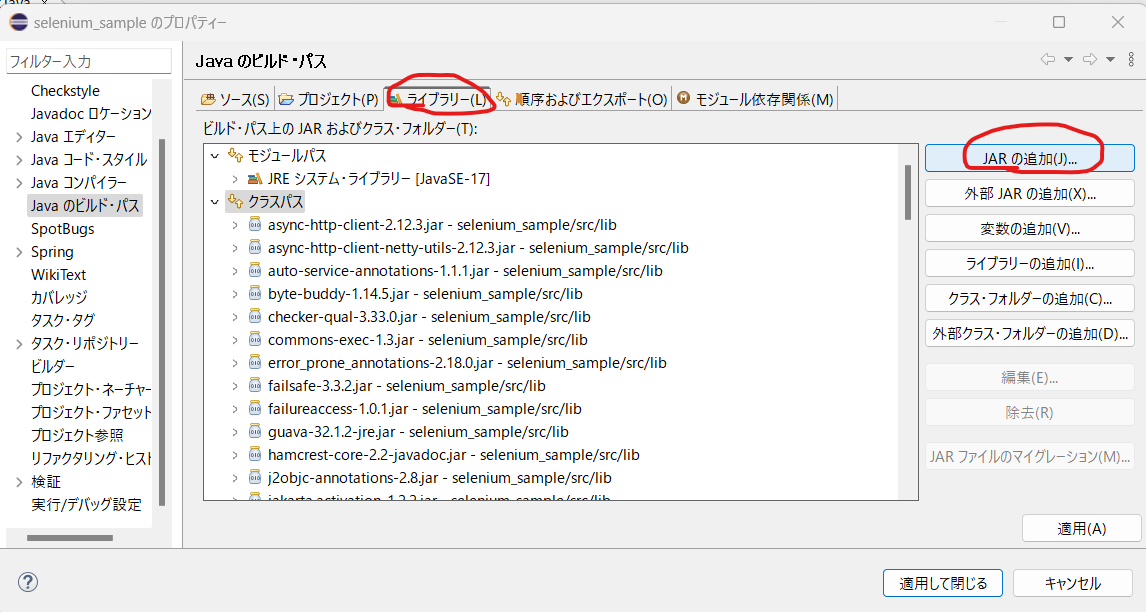The image size is (1146, 612).
Task: Open the forward history dropdown arrow
Action: (1110, 60)
